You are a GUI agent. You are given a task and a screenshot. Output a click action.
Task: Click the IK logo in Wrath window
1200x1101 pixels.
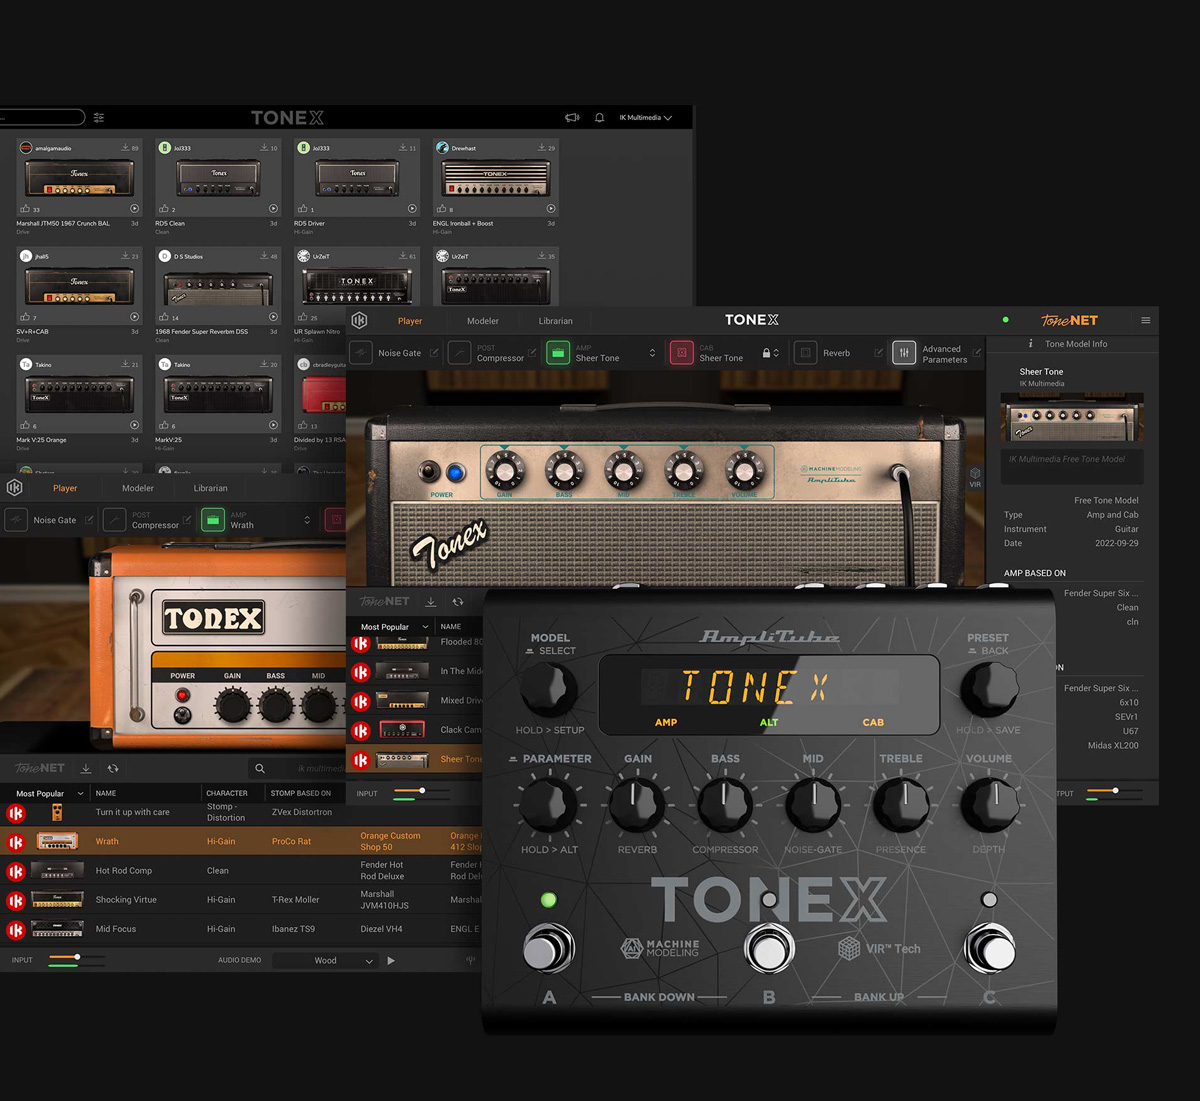[14, 488]
